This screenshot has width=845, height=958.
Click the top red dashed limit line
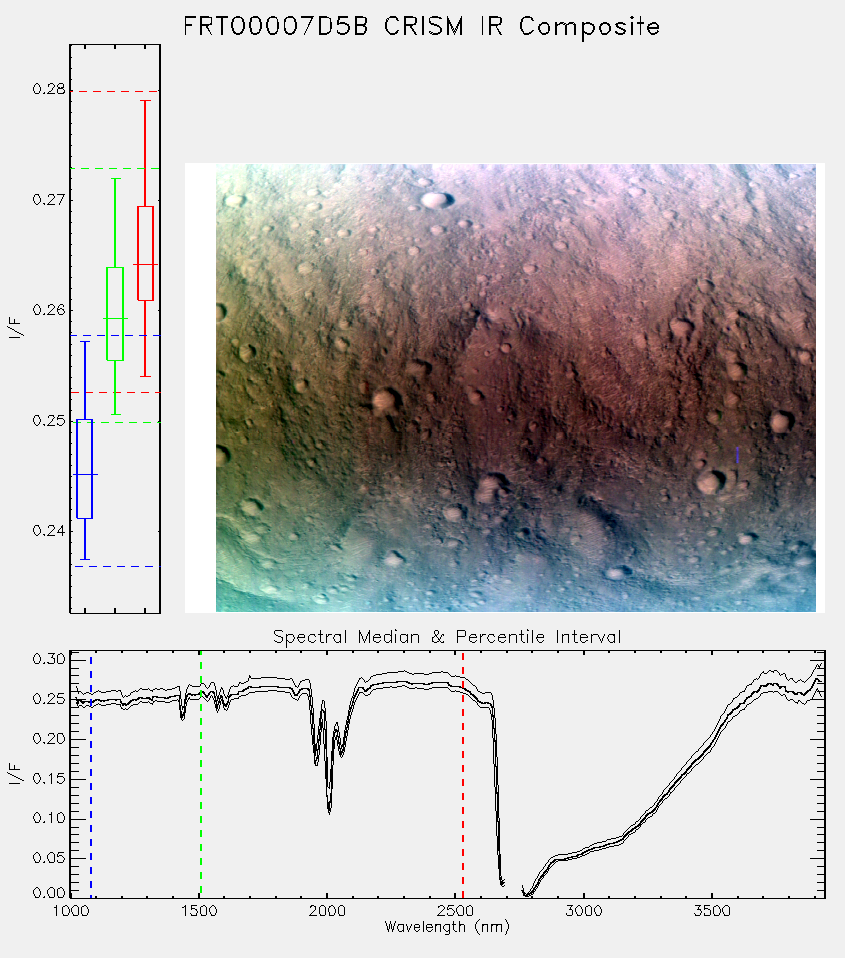(x=115, y=92)
